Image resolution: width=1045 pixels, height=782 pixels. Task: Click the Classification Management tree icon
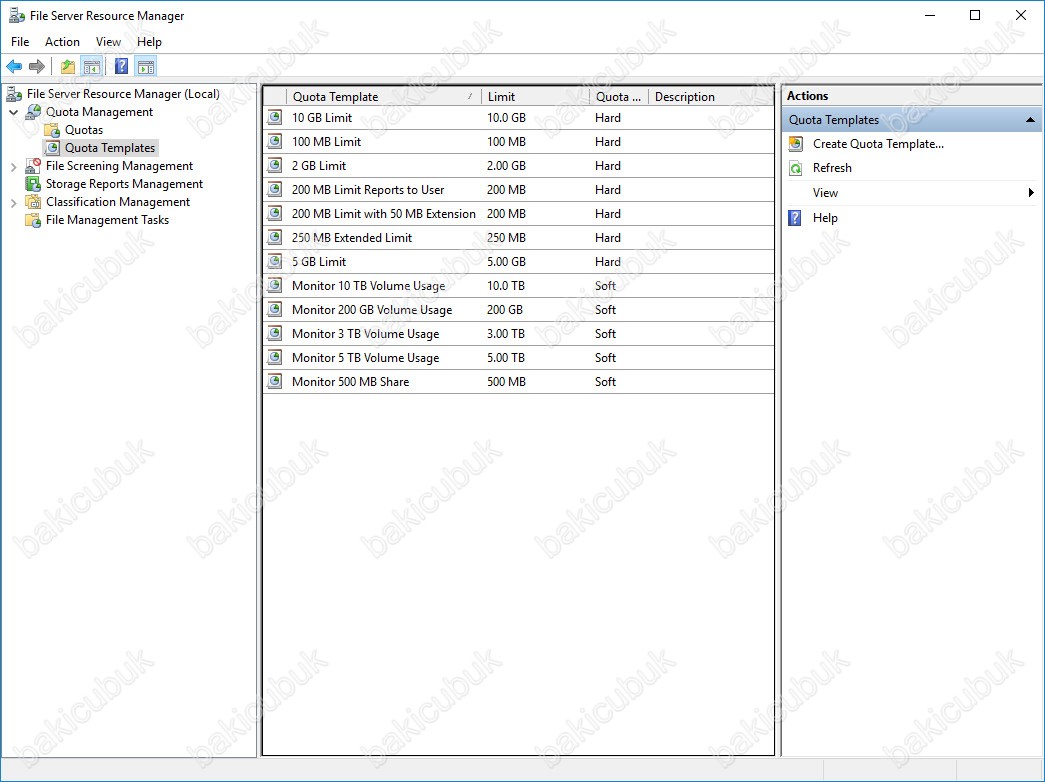tap(33, 202)
